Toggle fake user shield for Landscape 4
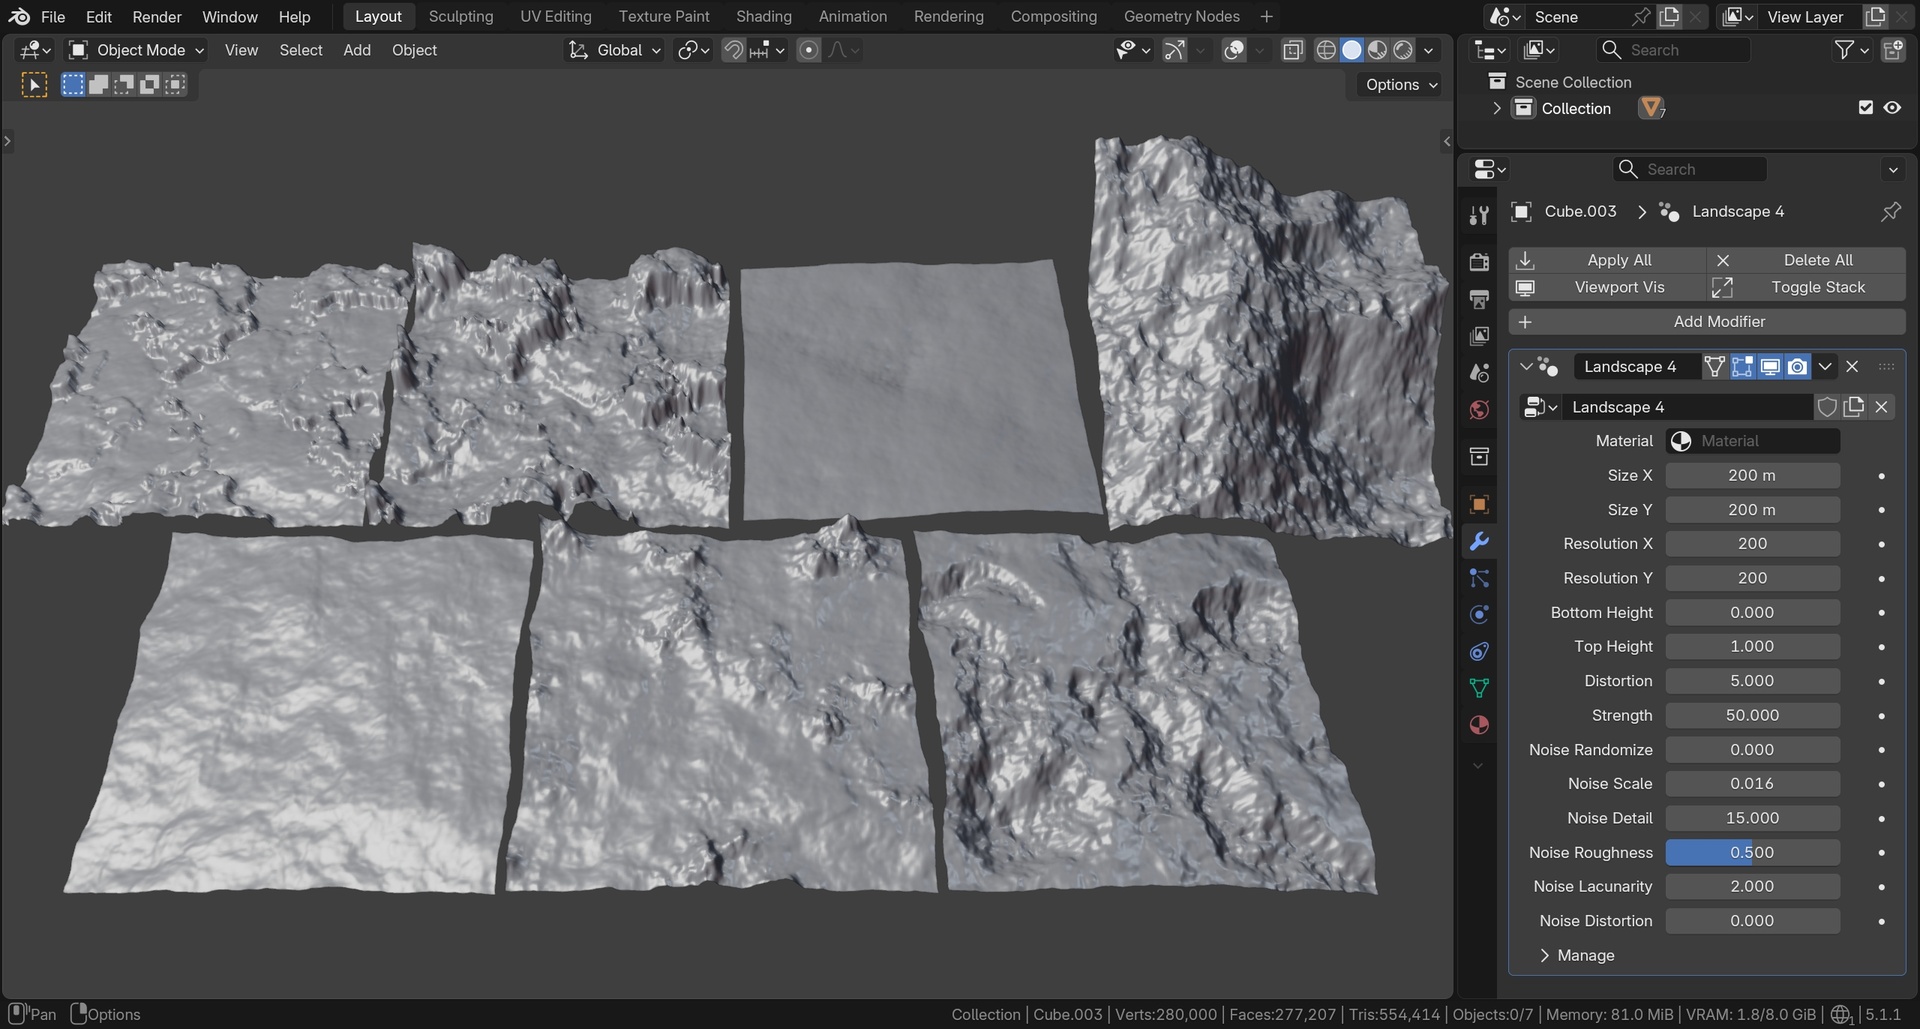The width and height of the screenshot is (1920, 1029). click(x=1827, y=407)
